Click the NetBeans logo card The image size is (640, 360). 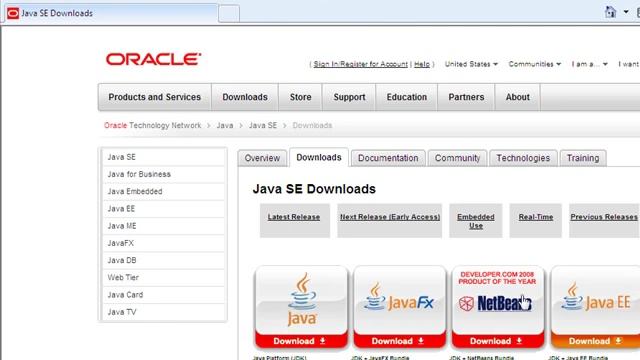[x=498, y=300]
